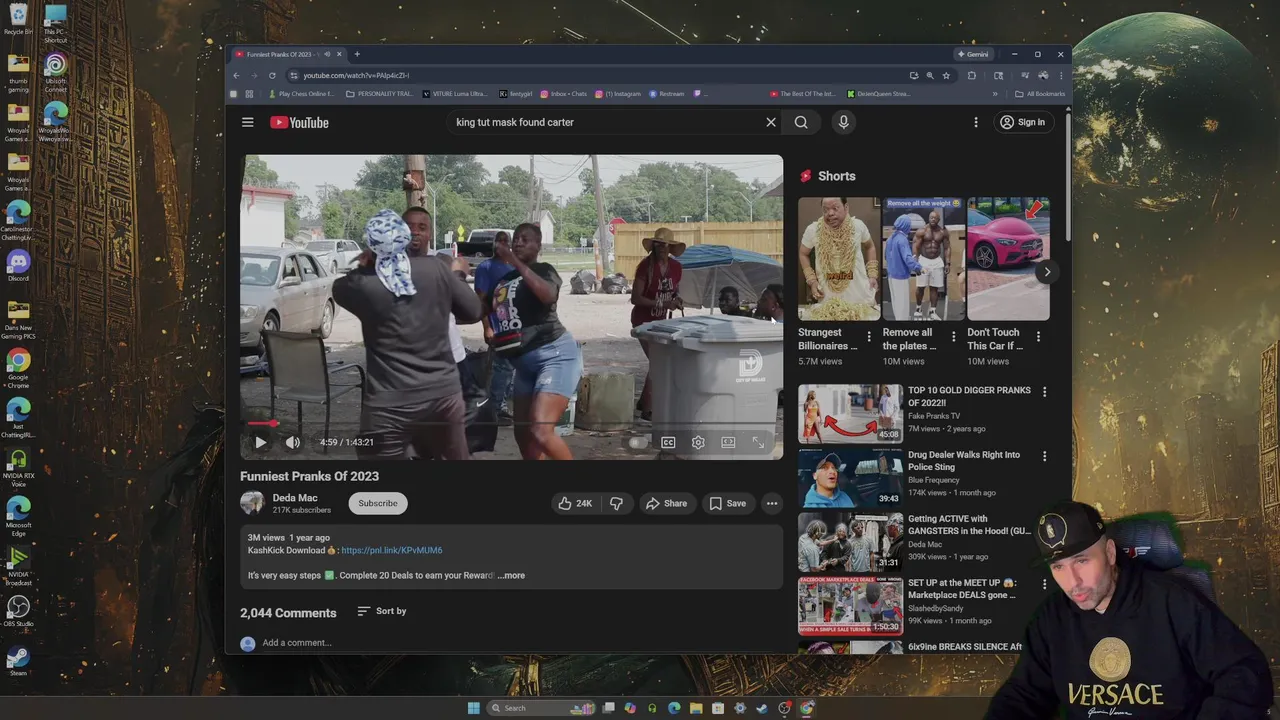
Task: Save video to a playlist
Action: pos(728,503)
